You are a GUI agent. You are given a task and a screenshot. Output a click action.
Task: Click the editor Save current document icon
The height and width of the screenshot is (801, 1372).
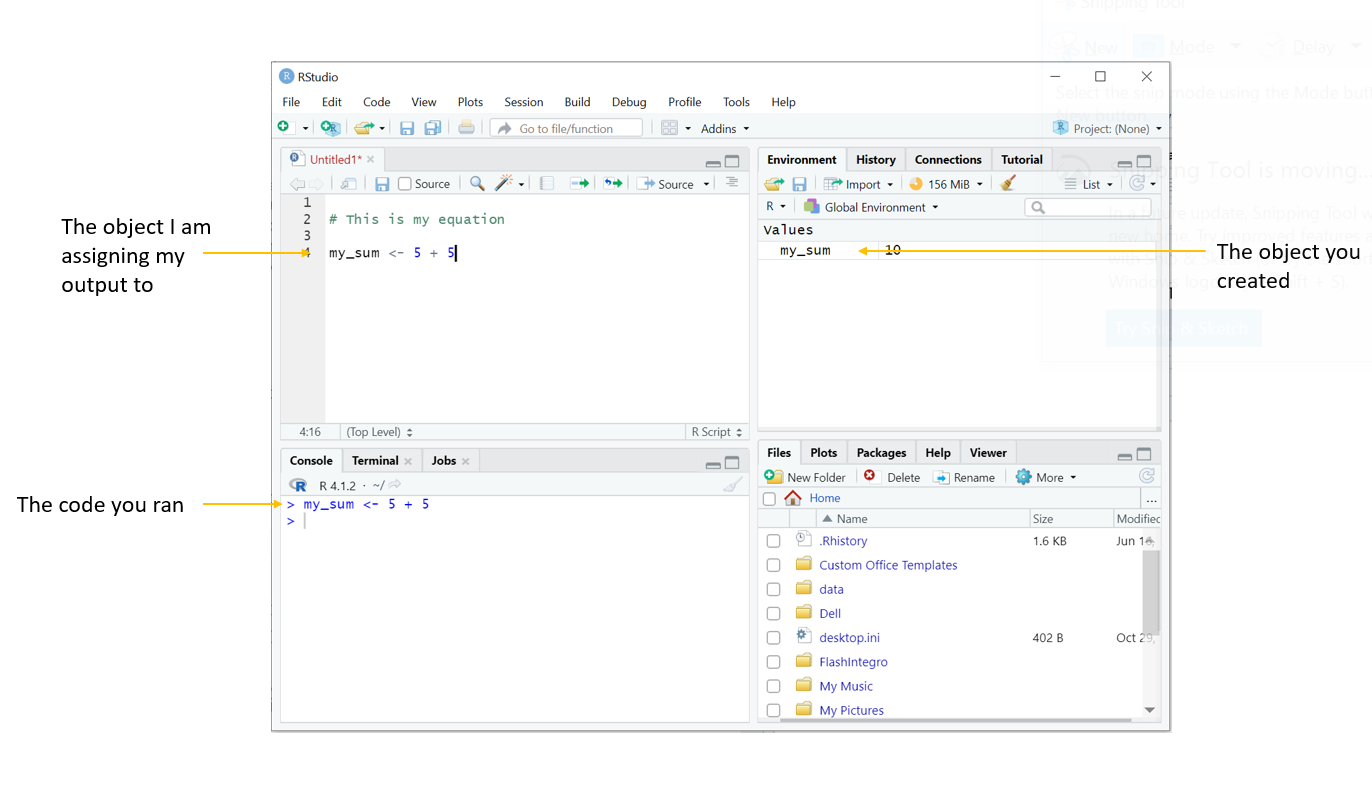click(x=382, y=184)
